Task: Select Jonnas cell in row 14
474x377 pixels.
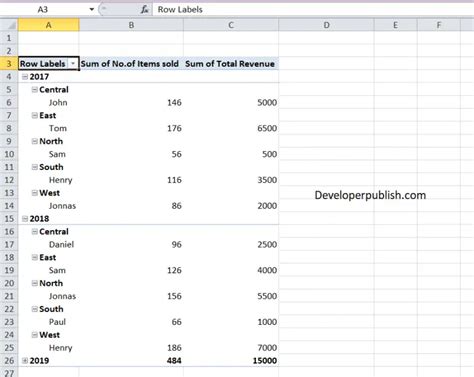Action: point(48,206)
